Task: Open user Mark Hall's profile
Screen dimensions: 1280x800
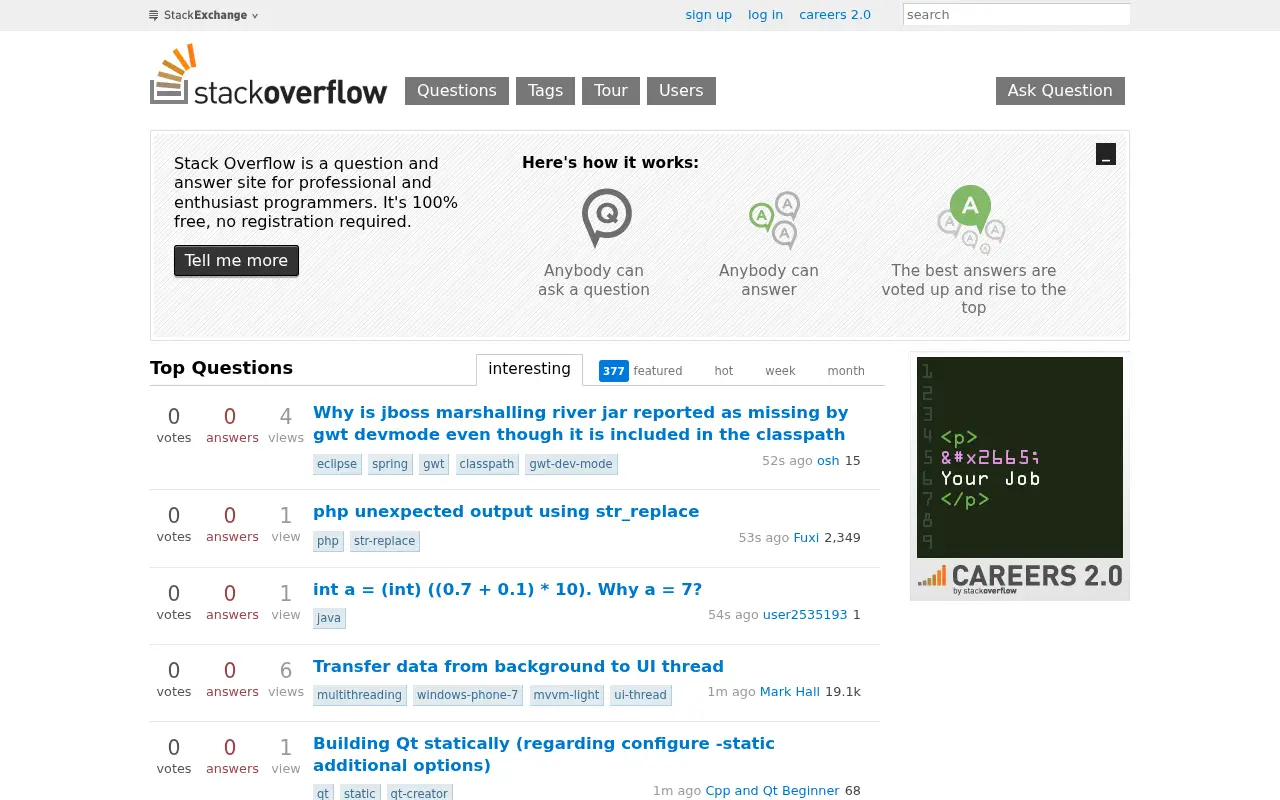Action: (x=790, y=692)
